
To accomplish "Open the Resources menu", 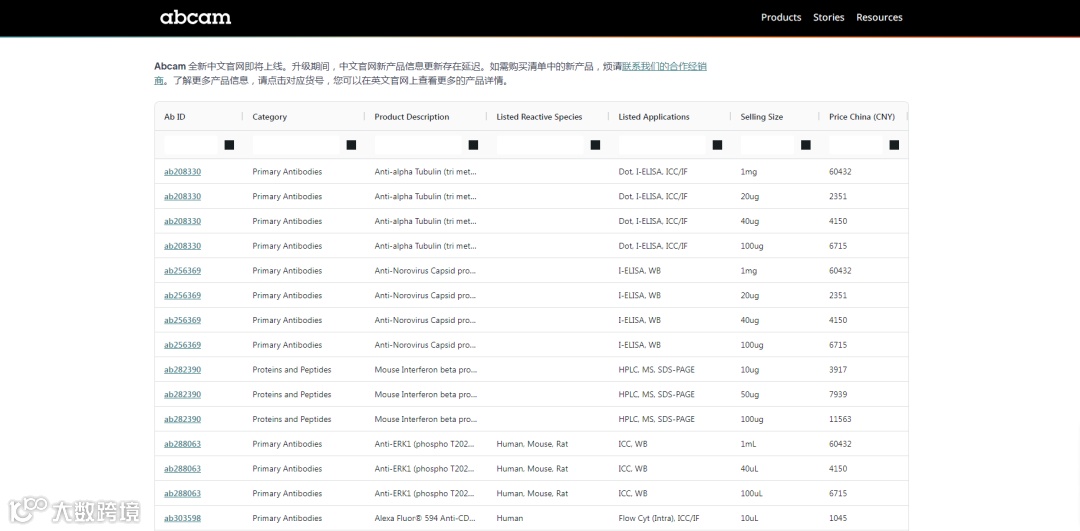I will (x=879, y=17).
